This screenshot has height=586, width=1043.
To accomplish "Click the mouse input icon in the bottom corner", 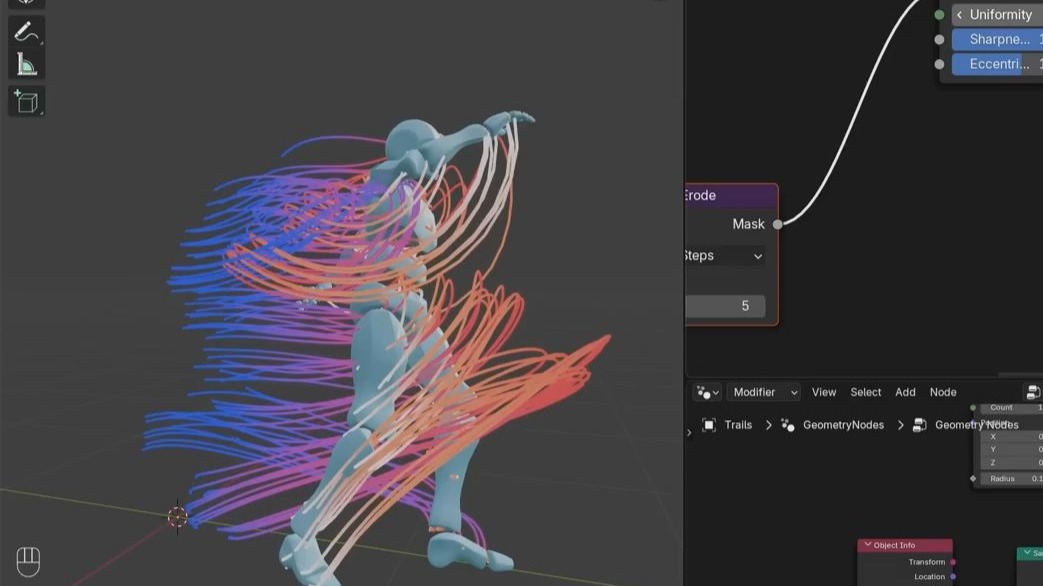I will click(28, 560).
